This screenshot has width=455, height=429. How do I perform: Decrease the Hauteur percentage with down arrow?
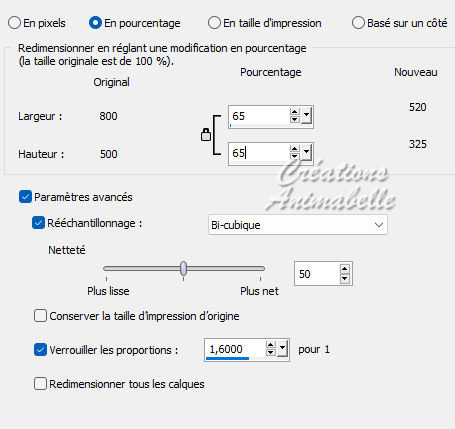point(294,156)
